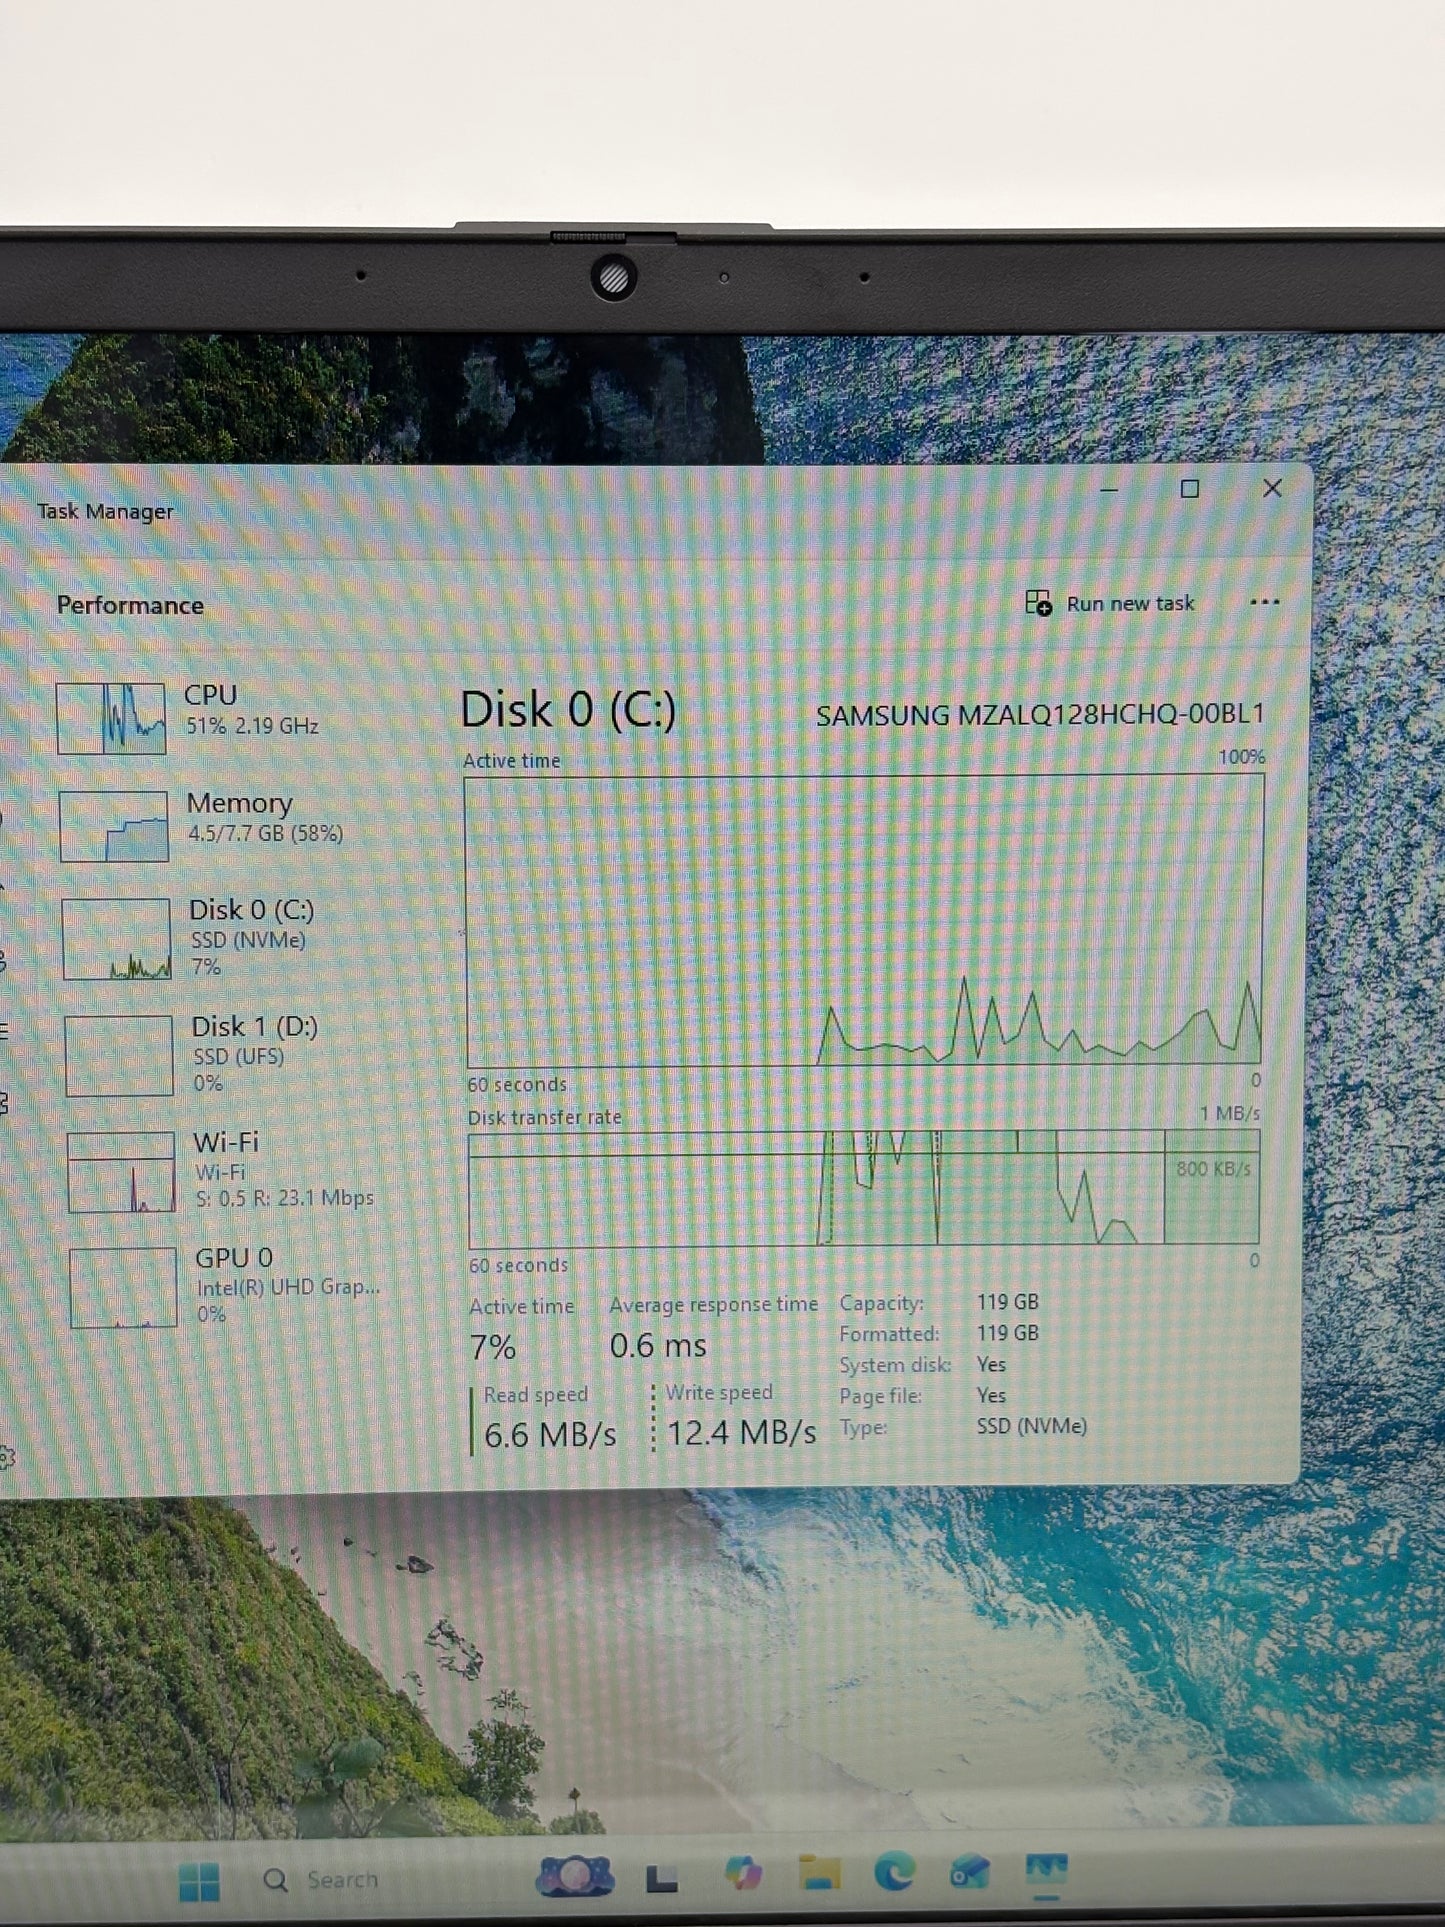Launch Copilot from the taskbar
Viewport: 1445px width, 1927px height.
(x=742, y=1874)
